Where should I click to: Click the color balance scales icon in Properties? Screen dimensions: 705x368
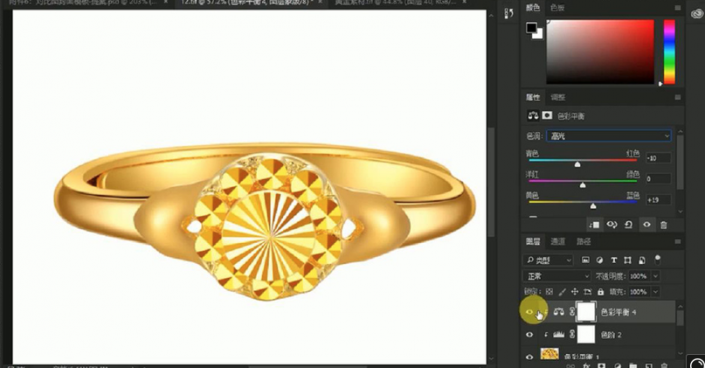[533, 116]
